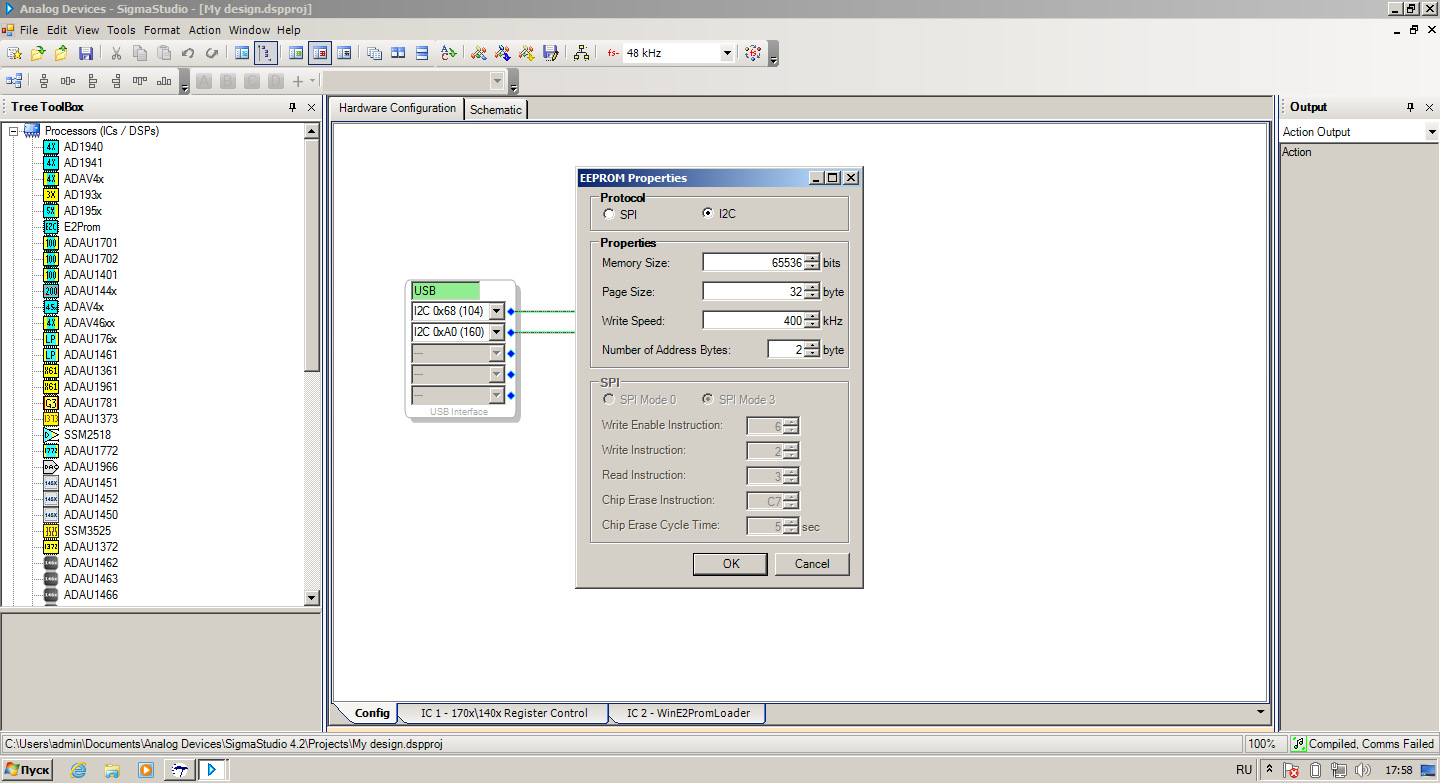1440x783 pixels.
Task: Click the USB header of USB Interface block
Action: coord(446,291)
